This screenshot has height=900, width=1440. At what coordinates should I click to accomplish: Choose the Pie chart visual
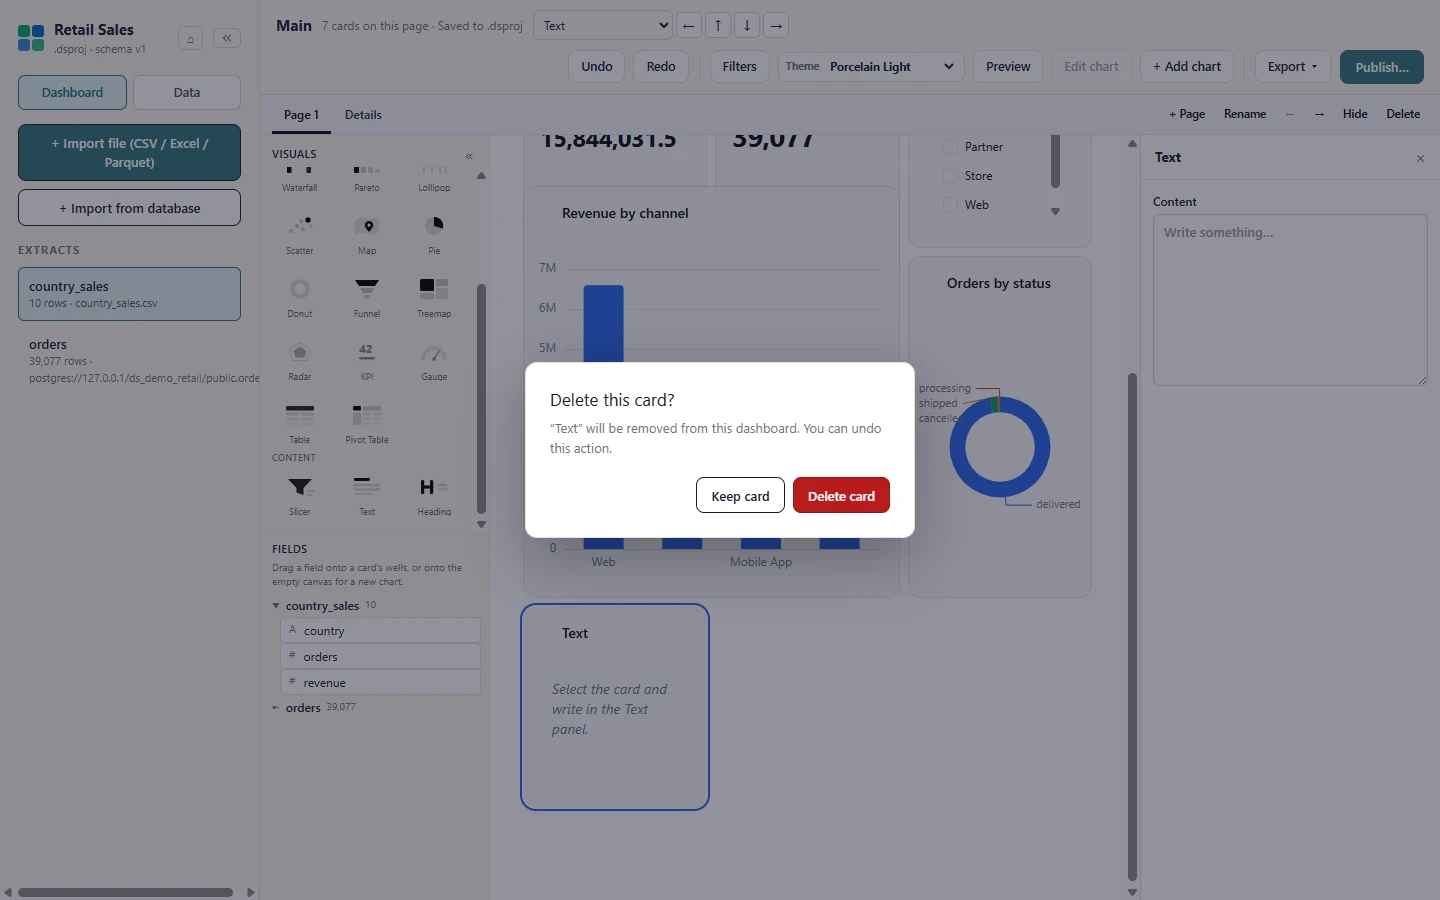pyautogui.click(x=434, y=234)
